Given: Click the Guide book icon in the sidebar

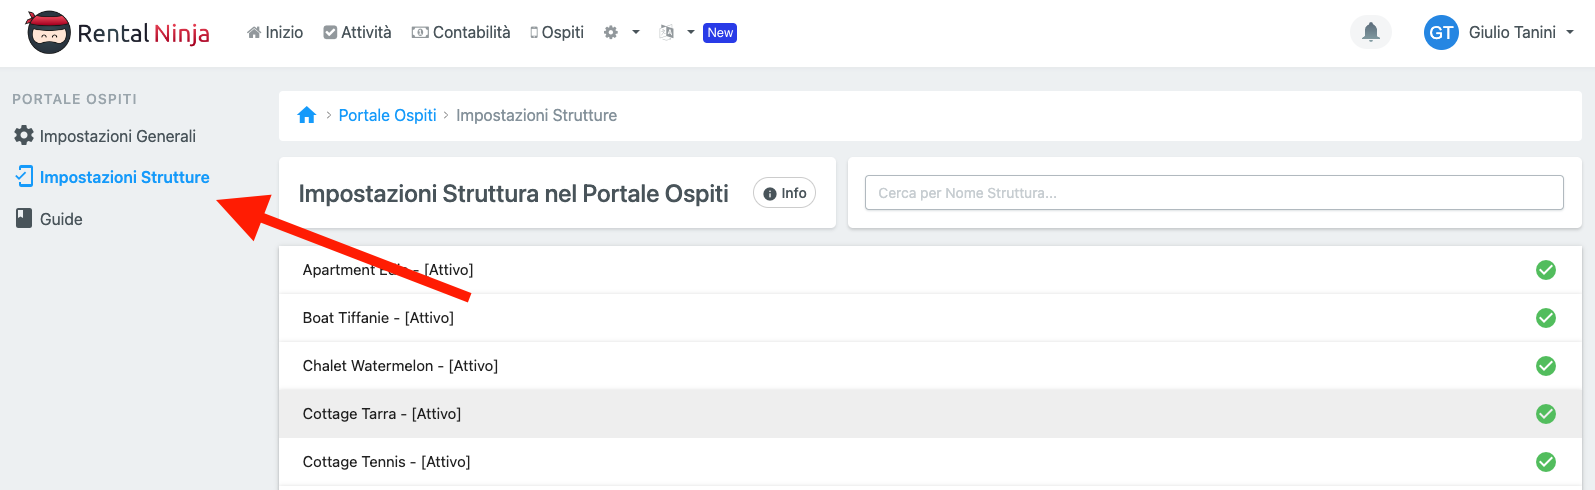Looking at the screenshot, I should click(x=24, y=218).
